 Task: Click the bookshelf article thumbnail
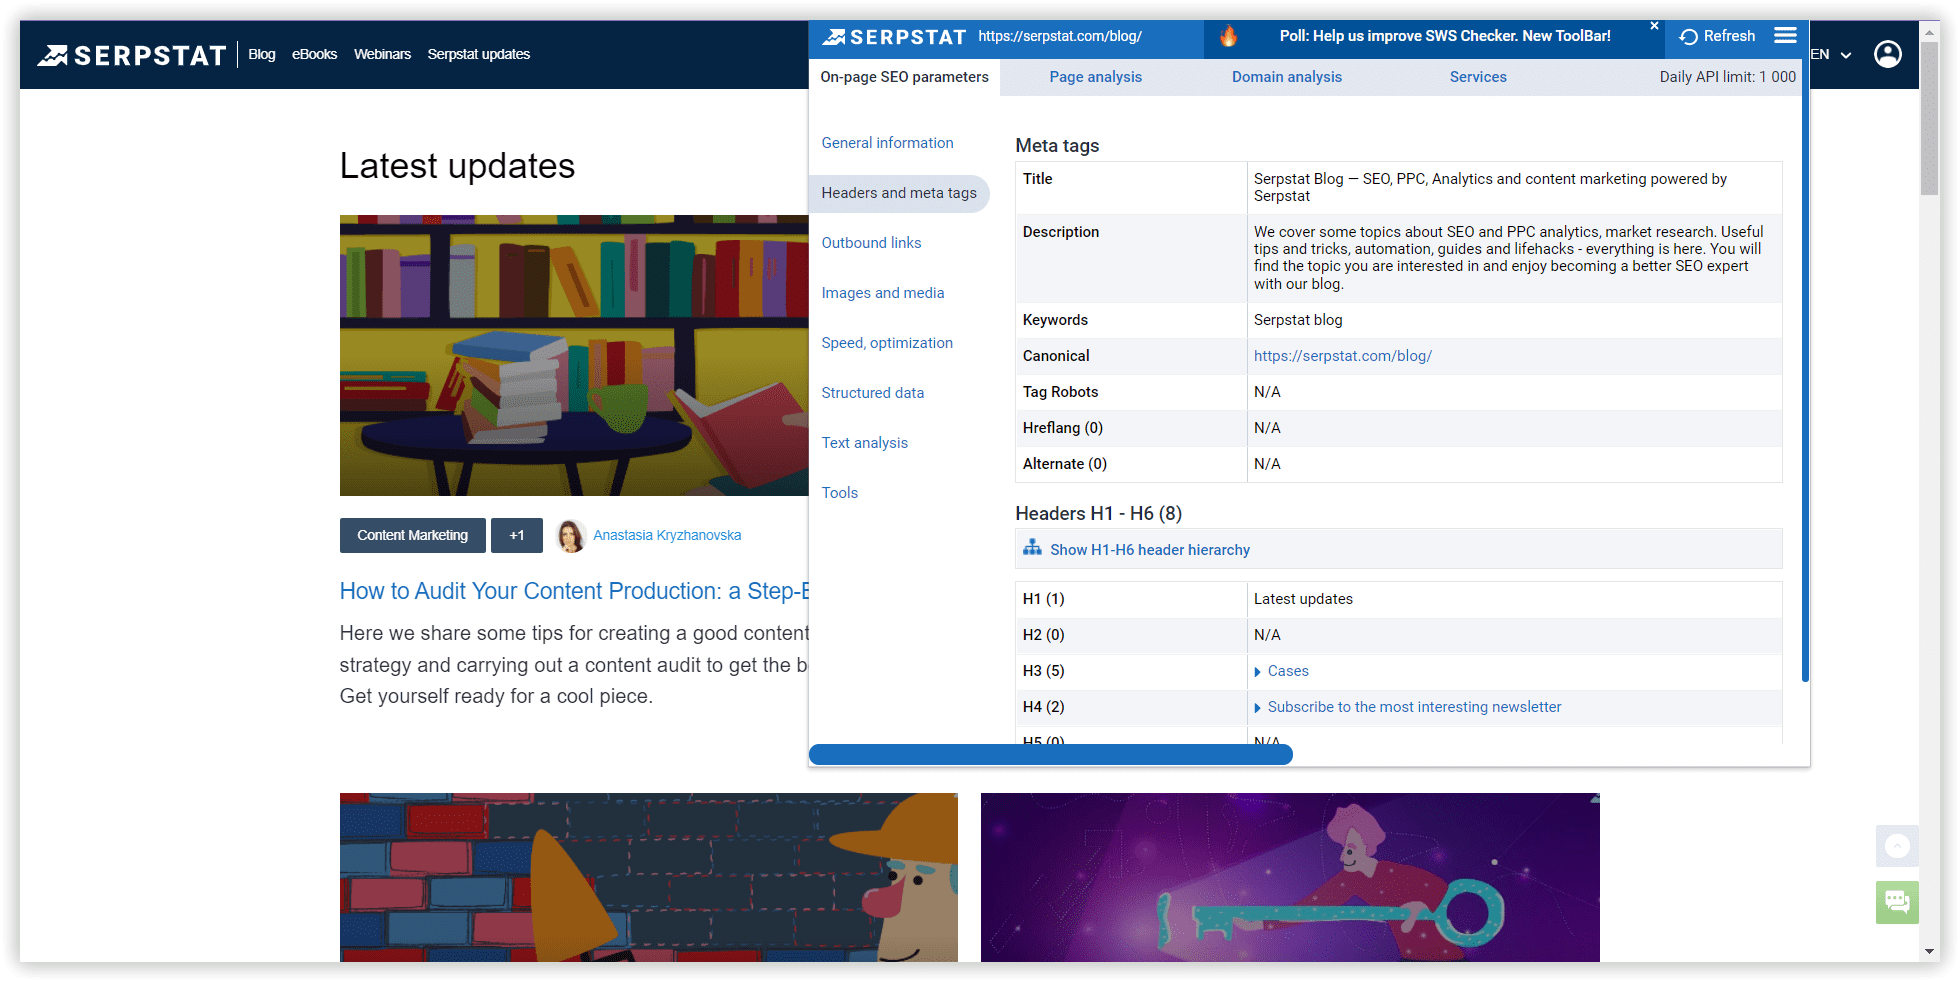[x=574, y=355]
